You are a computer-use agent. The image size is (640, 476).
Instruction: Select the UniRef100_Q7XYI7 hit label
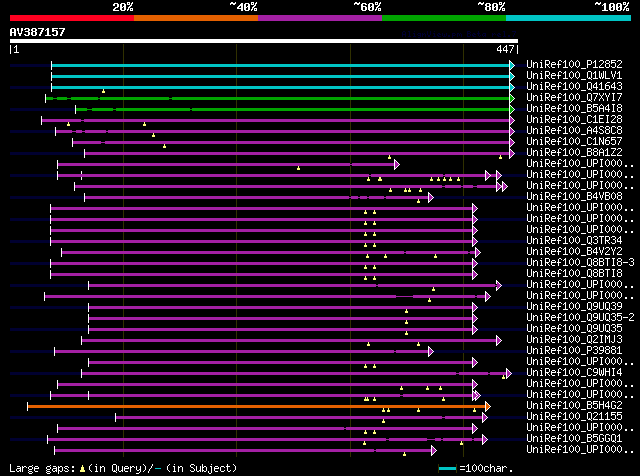click(574, 98)
